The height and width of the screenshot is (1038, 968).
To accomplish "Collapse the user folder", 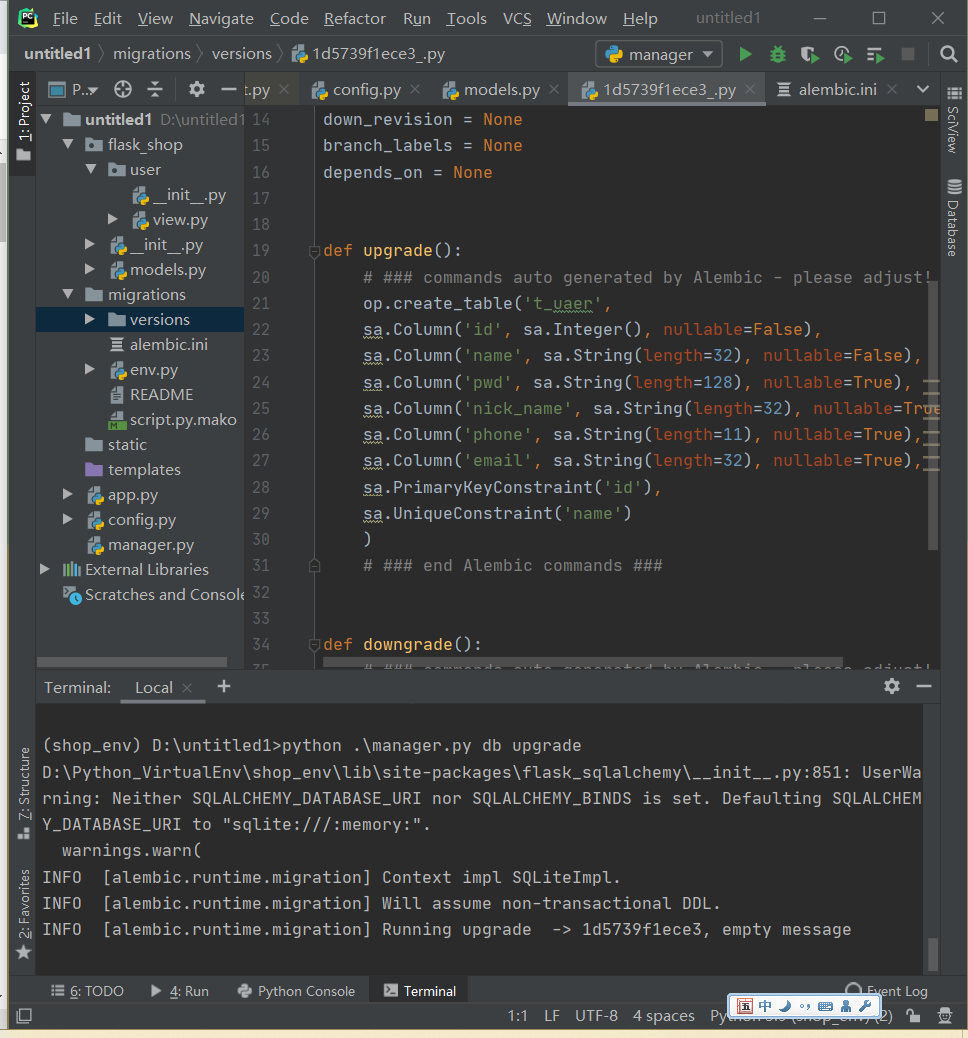I will tap(91, 169).
